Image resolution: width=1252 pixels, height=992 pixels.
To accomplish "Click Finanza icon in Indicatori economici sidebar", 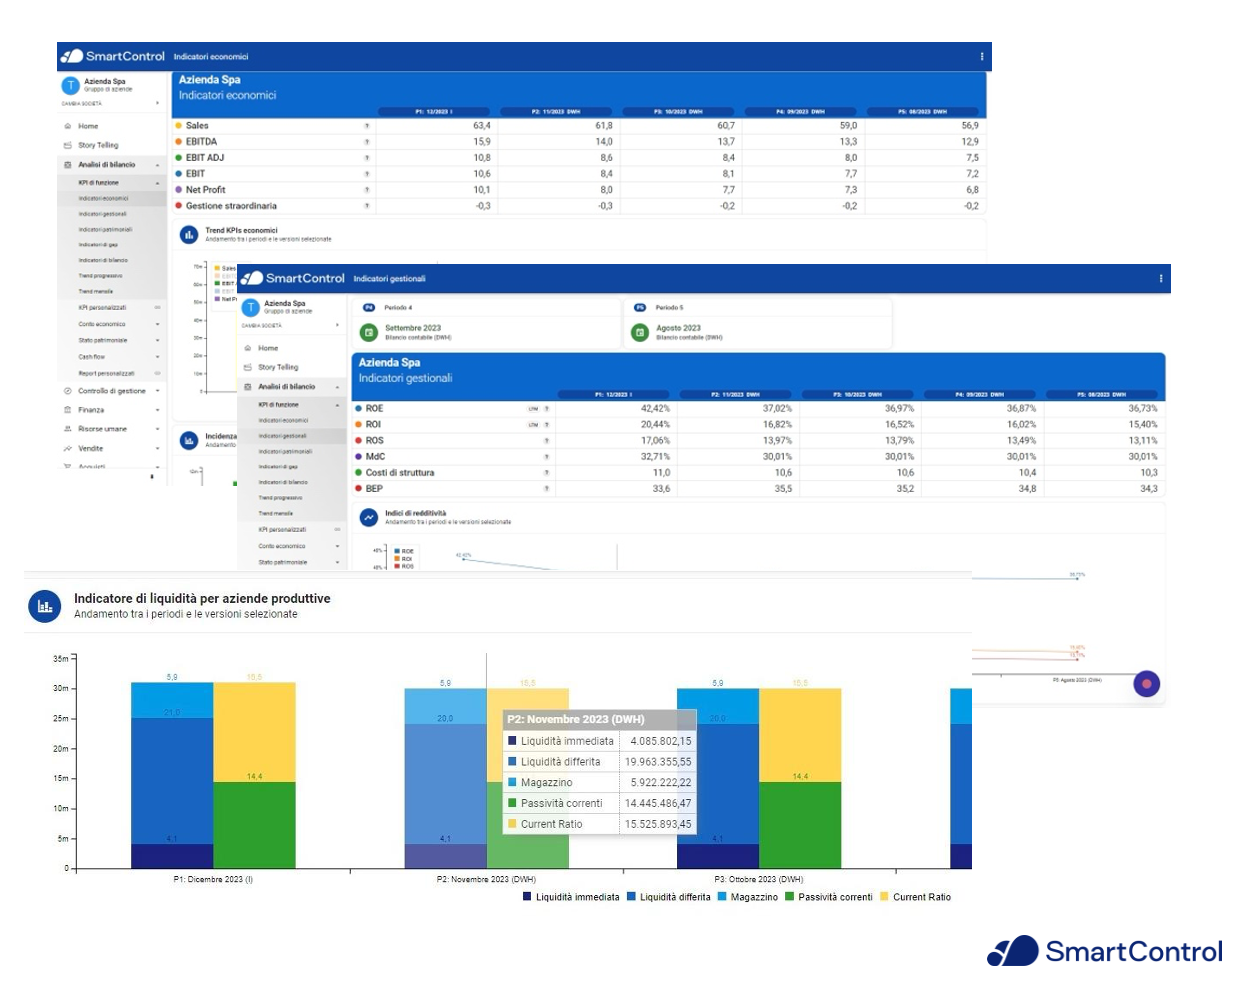I will tap(68, 410).
